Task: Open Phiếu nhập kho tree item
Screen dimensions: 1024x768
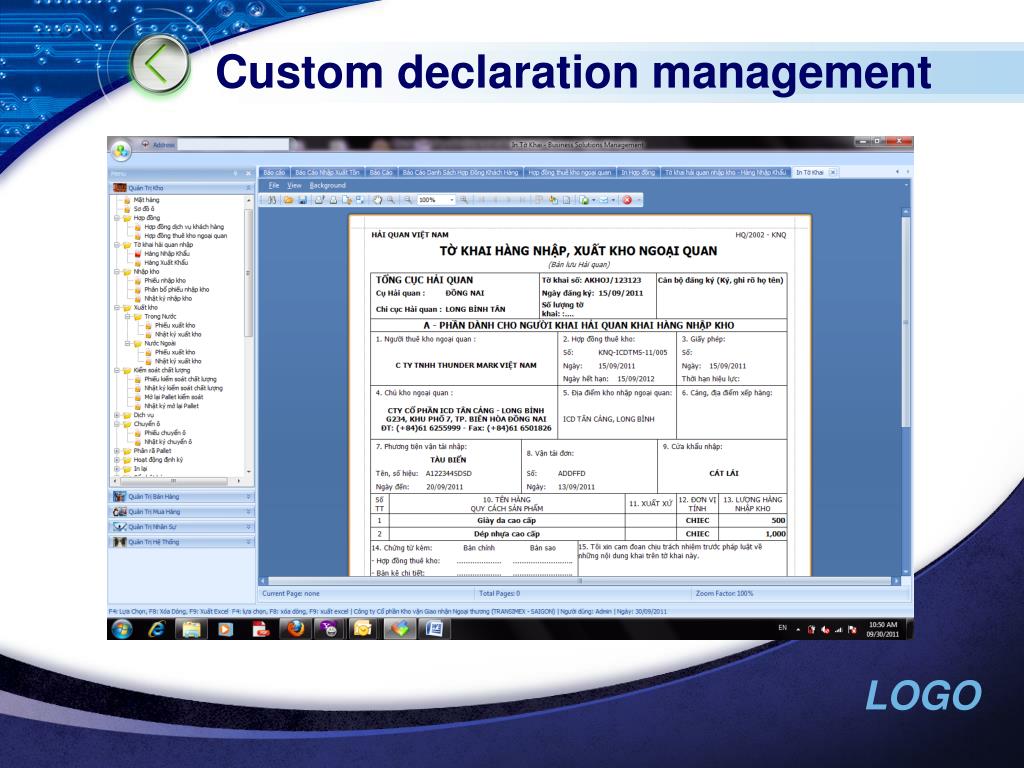Action: tap(165, 281)
